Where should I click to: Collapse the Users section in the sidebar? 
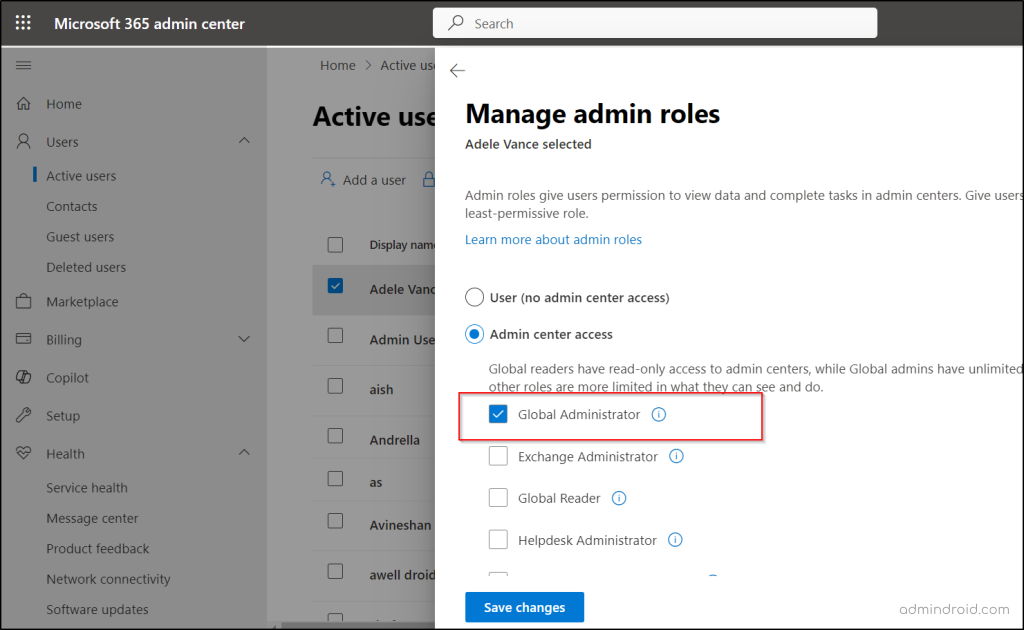click(x=244, y=141)
